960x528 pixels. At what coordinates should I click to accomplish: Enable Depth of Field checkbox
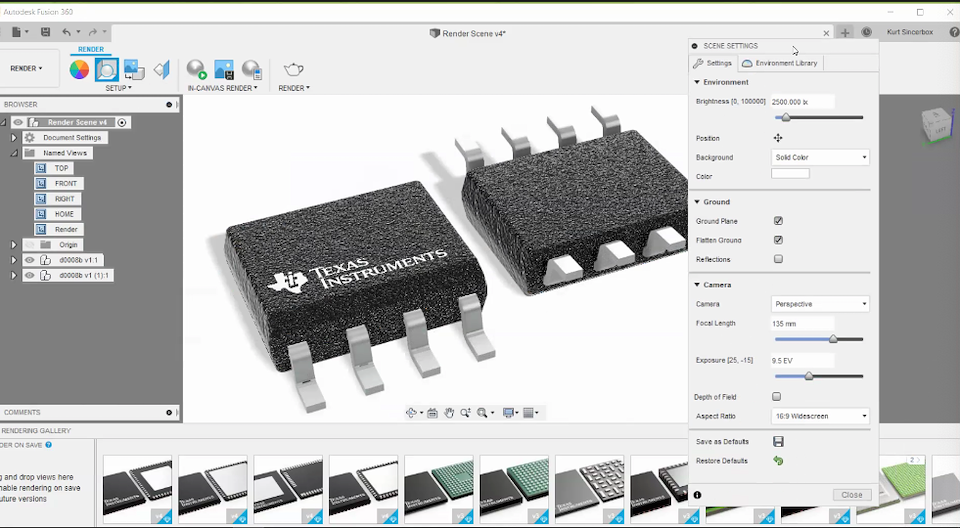[x=777, y=397]
